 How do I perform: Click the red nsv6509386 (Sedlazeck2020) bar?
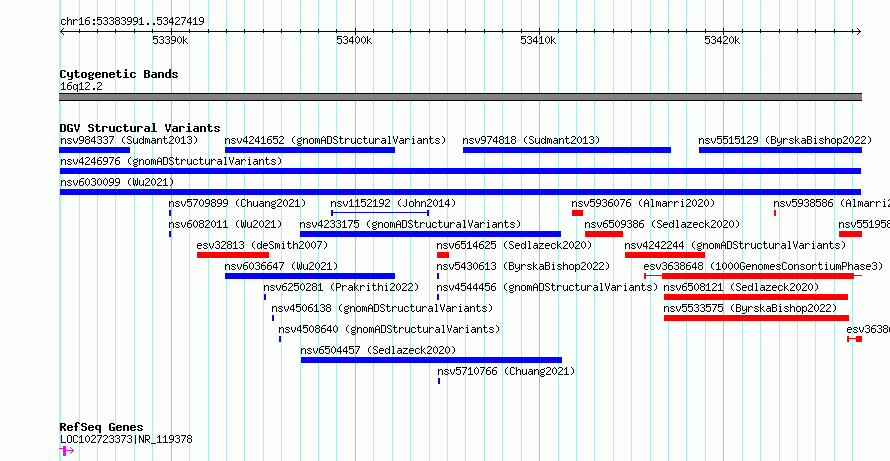(x=604, y=234)
